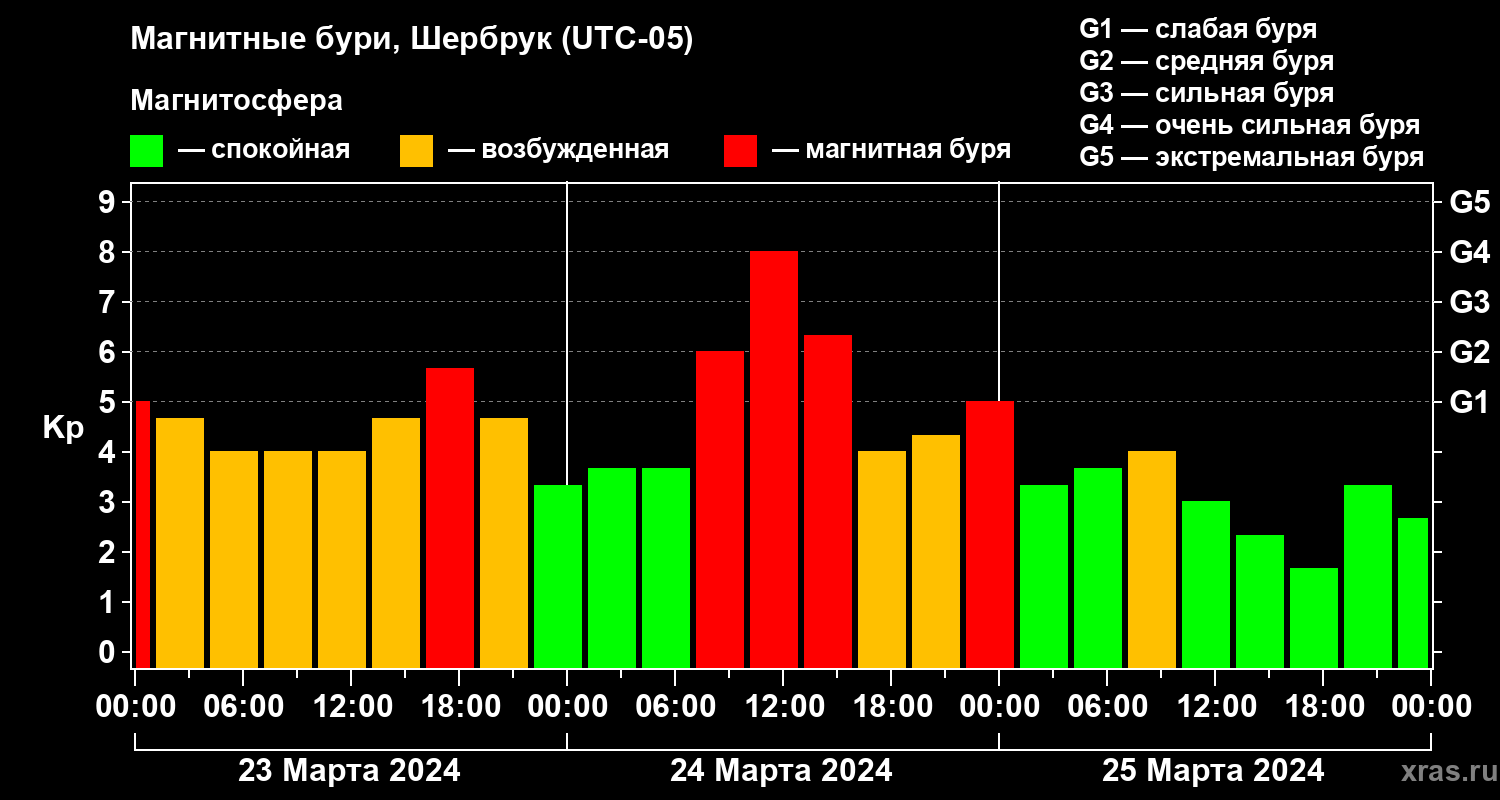Click the '06:00' time label above 25 Марта
The width and height of the screenshot is (1500, 800).
(x=1107, y=707)
